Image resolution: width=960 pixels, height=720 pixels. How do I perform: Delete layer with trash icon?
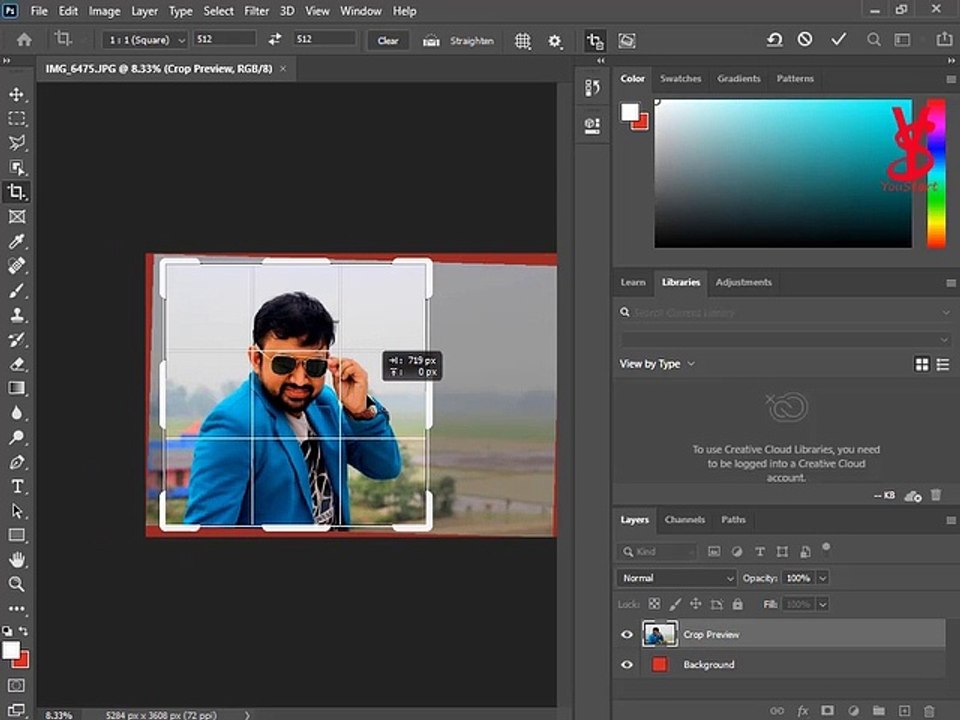click(x=929, y=710)
